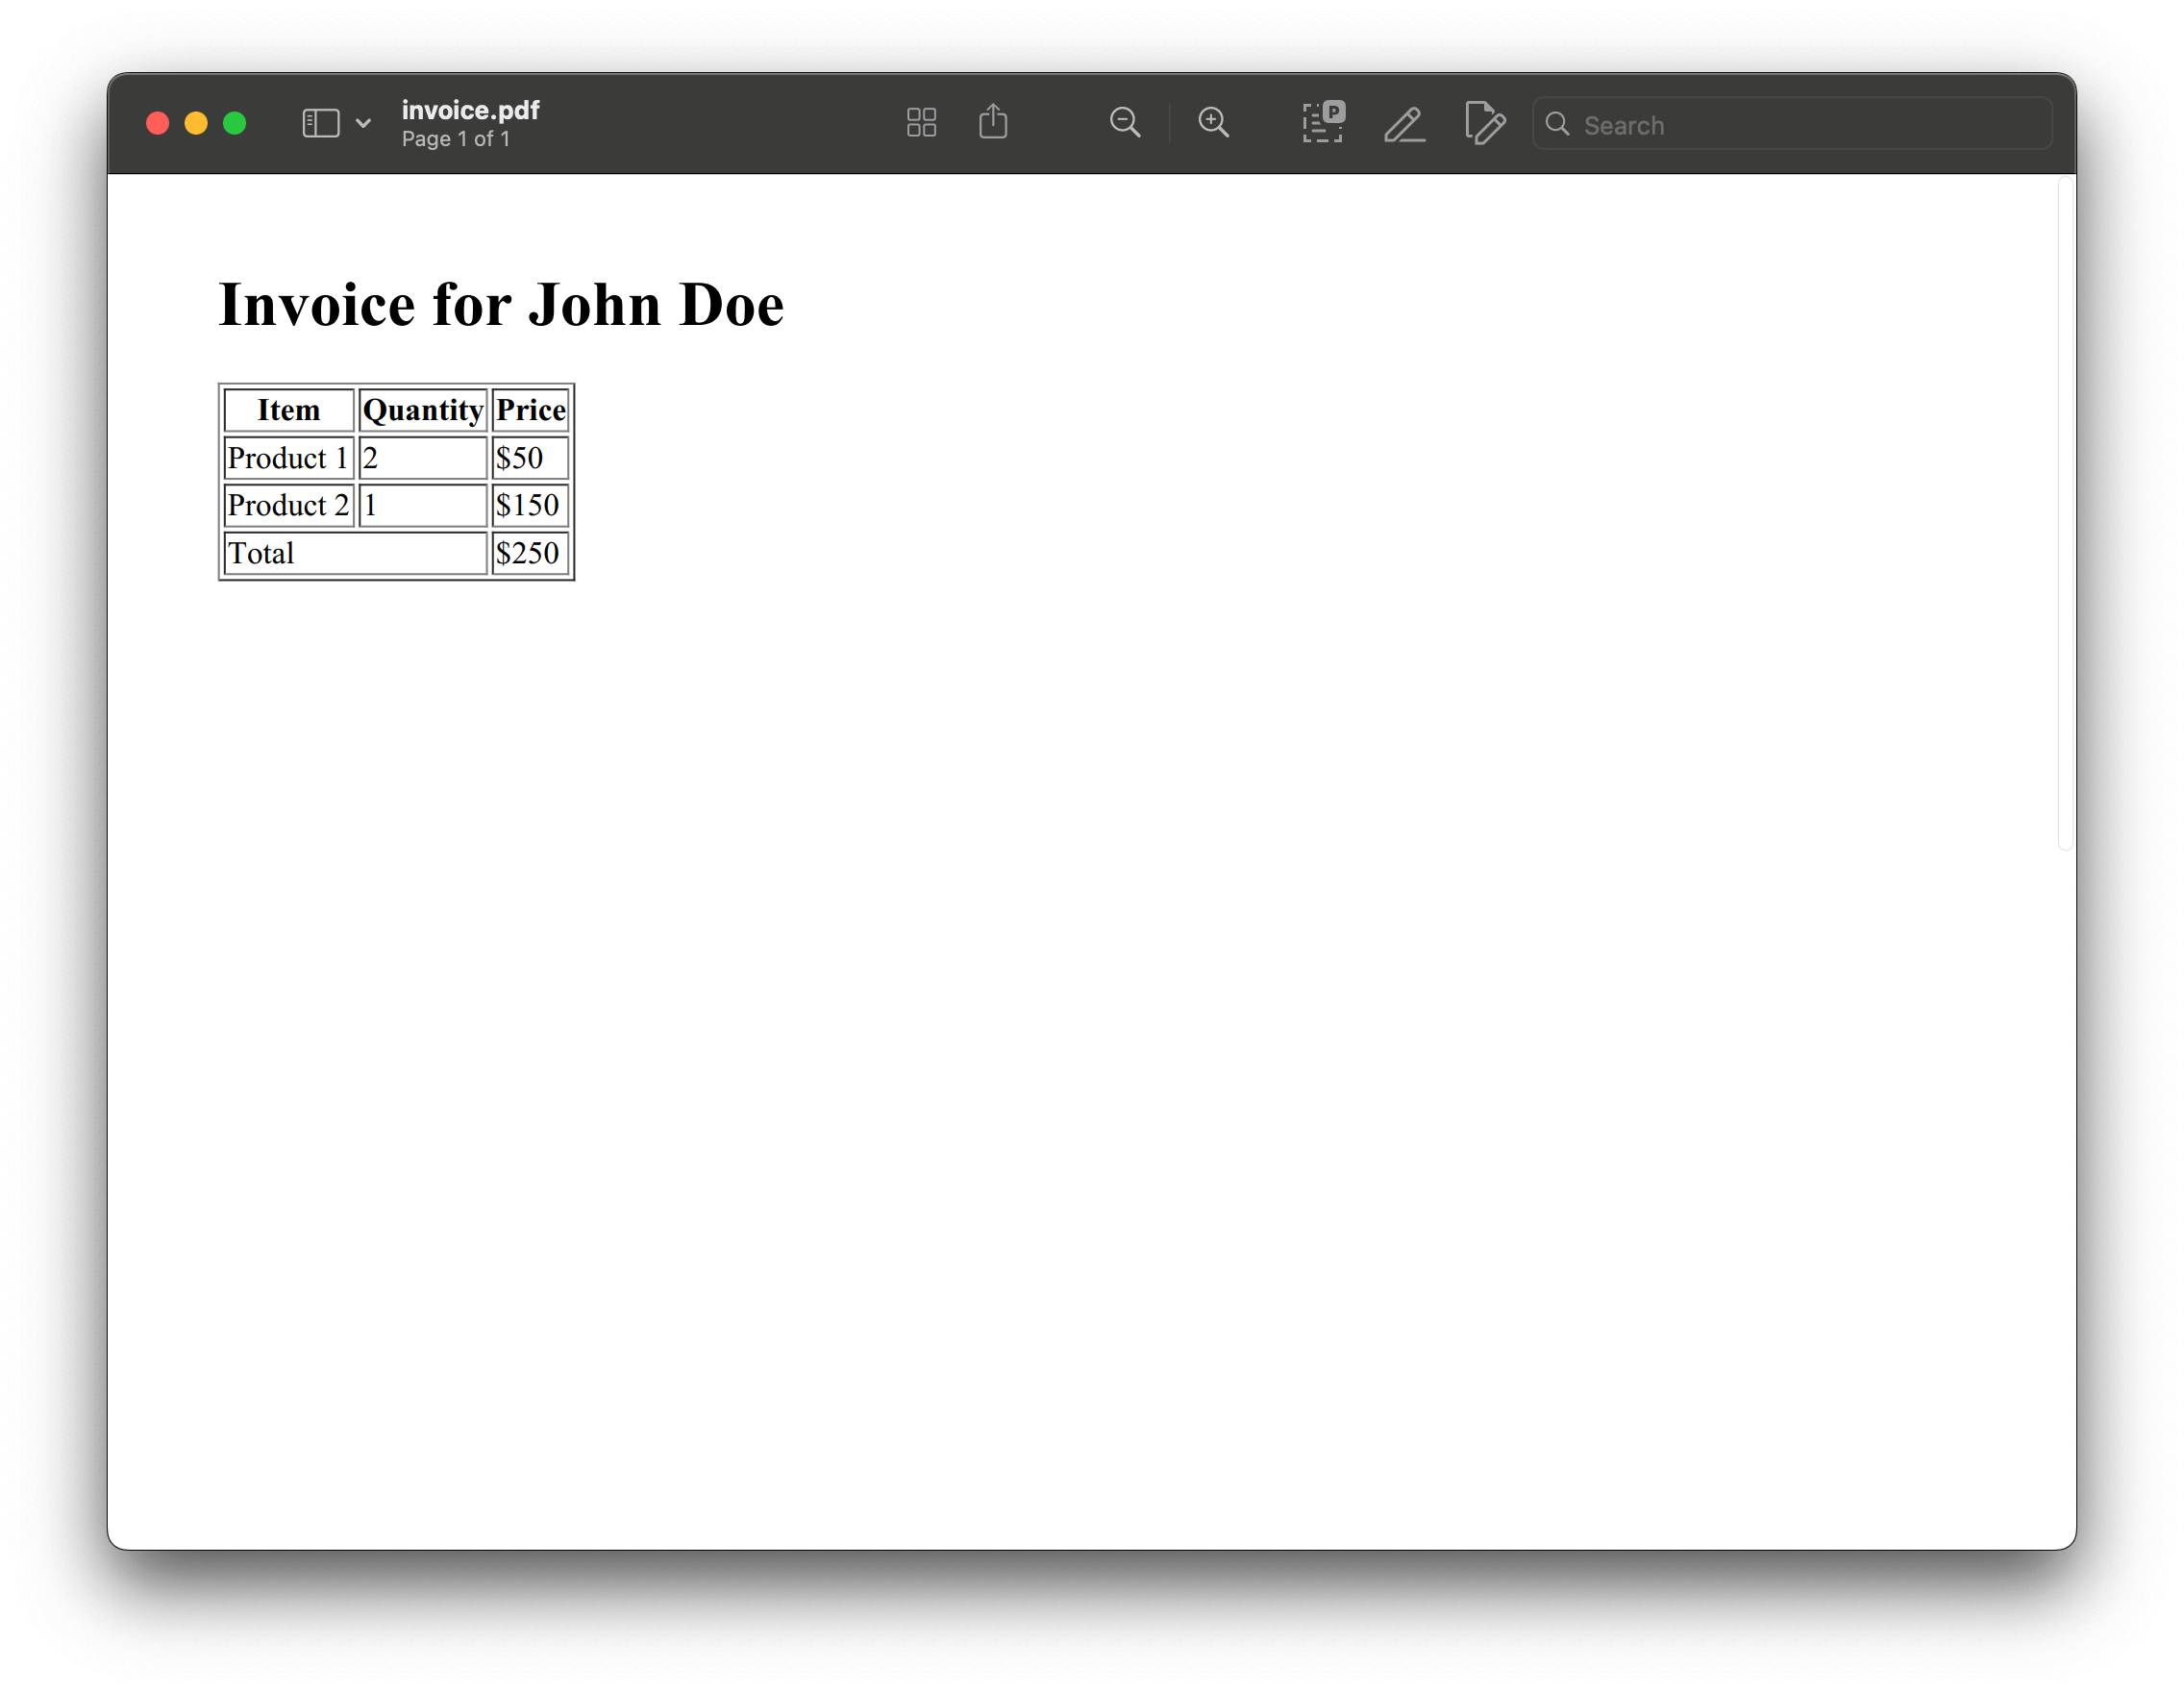Viewport: 2184px width, 1692px height.
Task: Switch to contact sheet view
Action: 920,122
